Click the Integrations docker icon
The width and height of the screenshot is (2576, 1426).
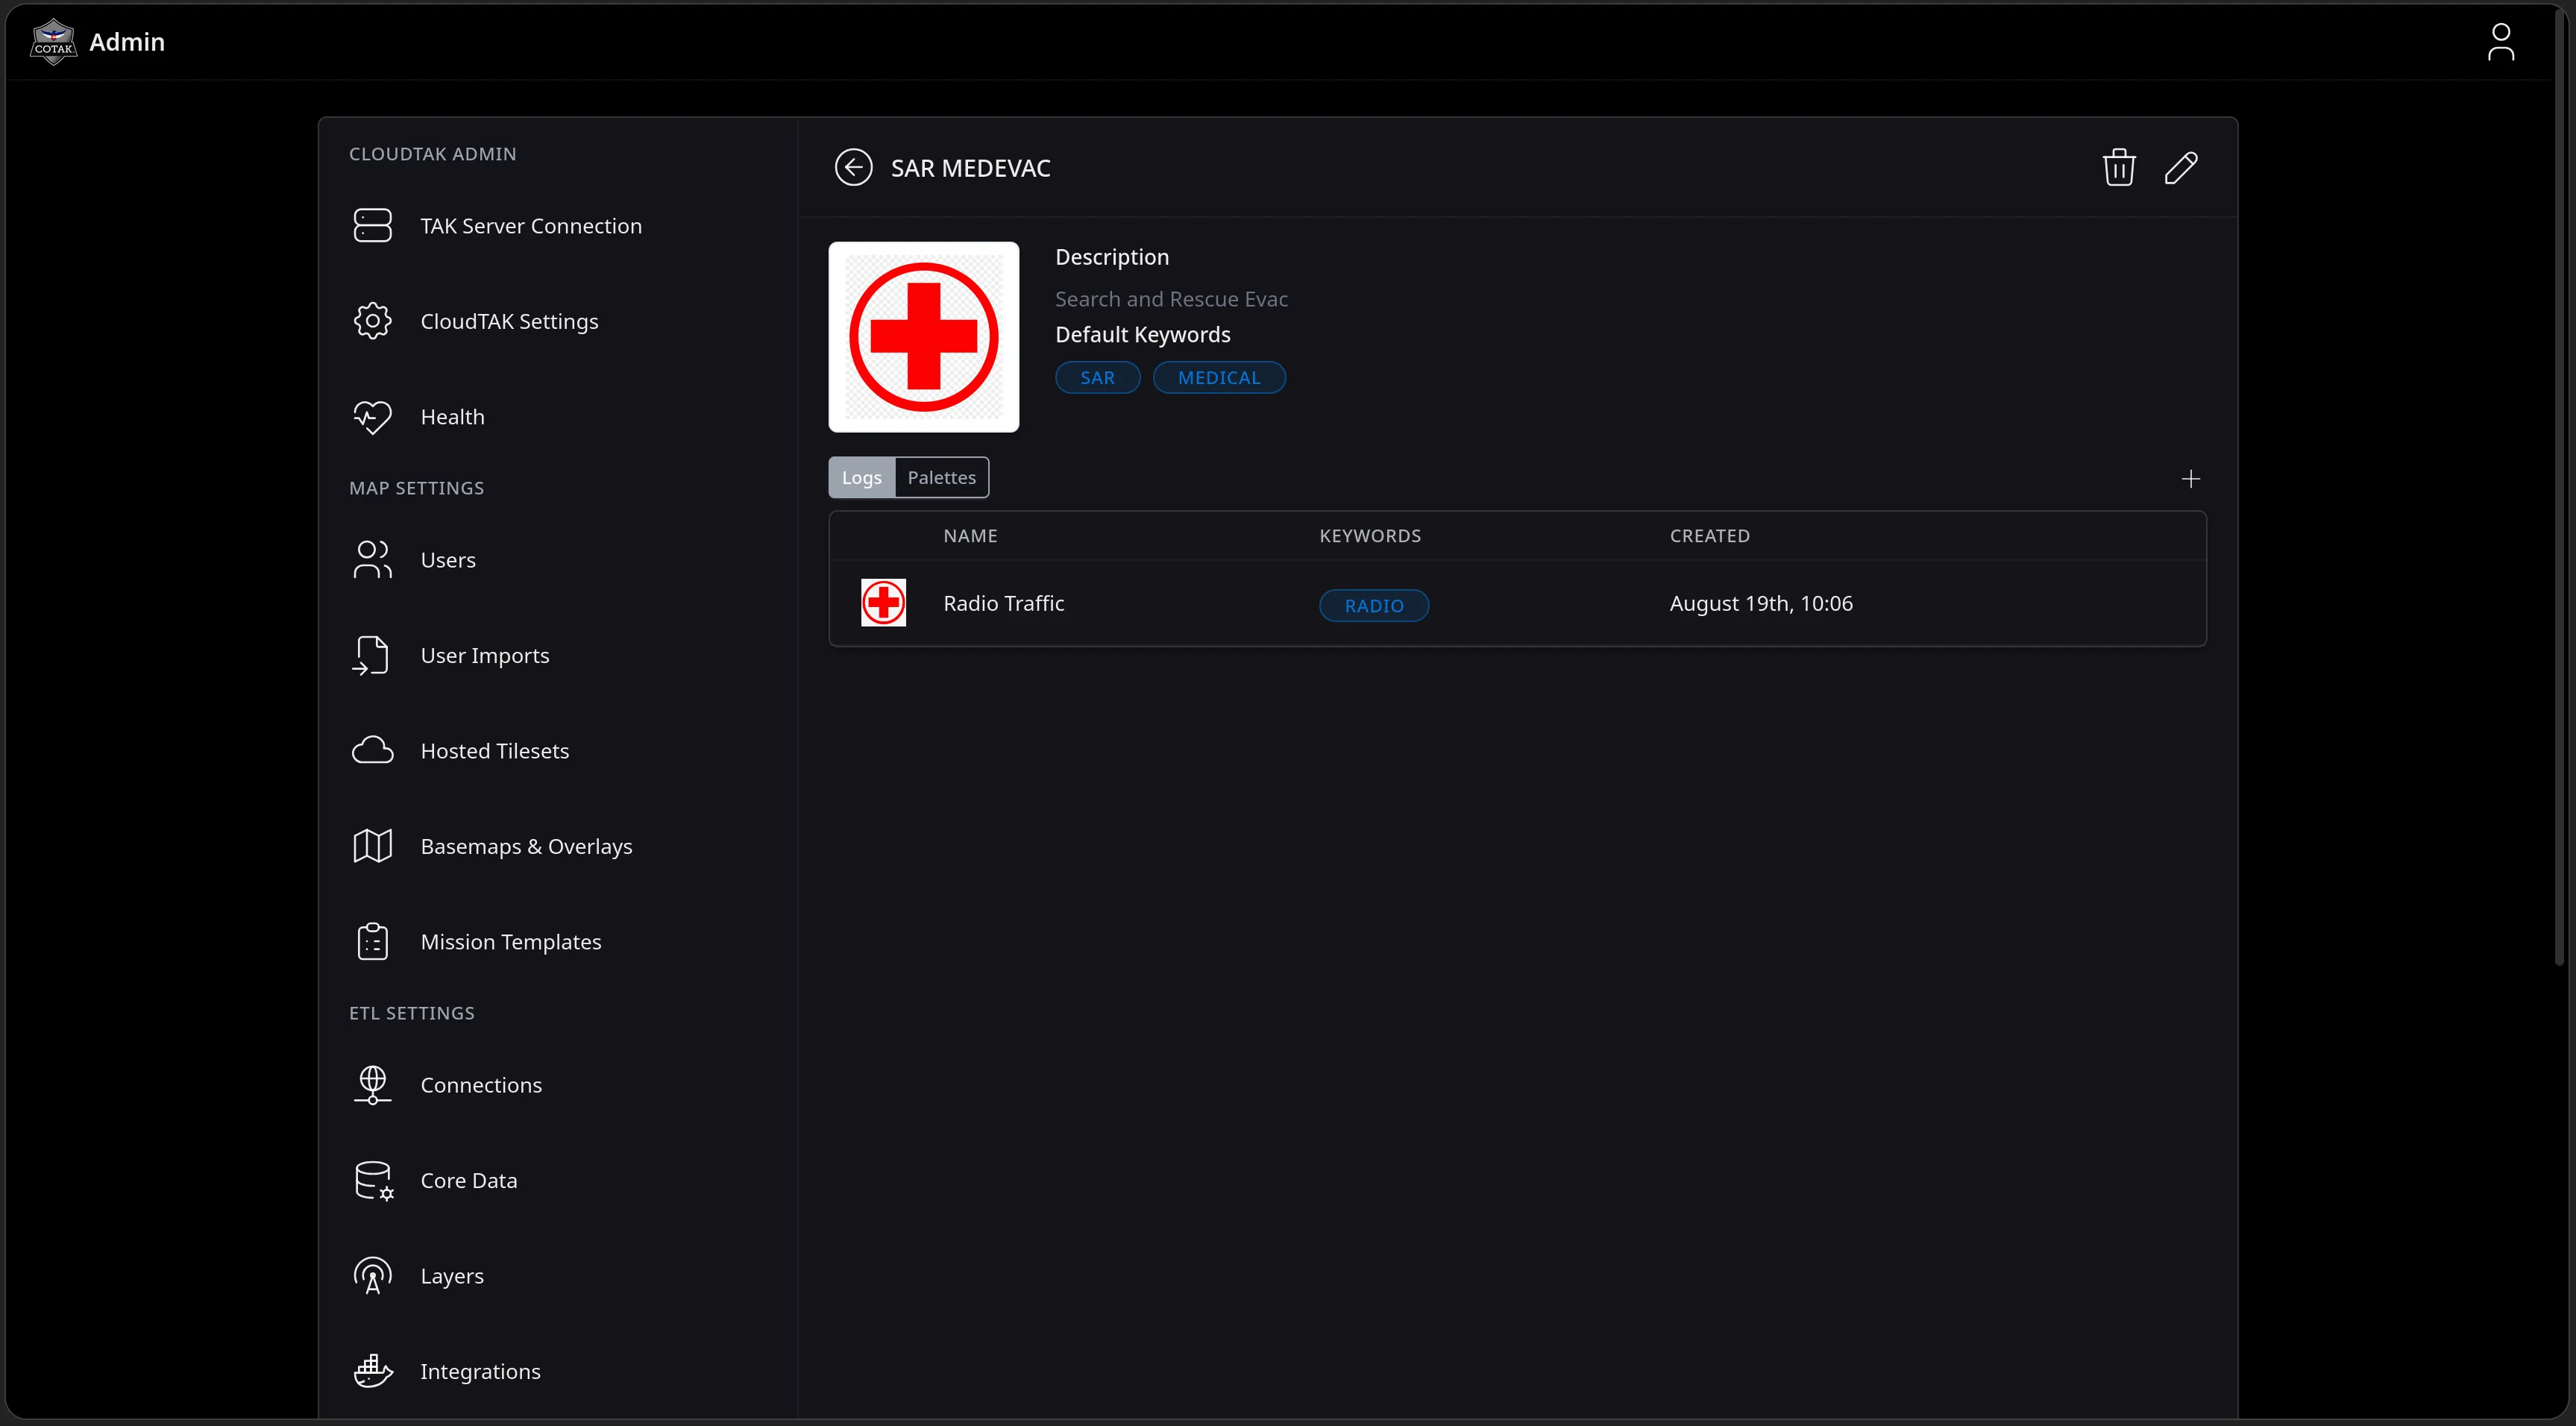(373, 1371)
